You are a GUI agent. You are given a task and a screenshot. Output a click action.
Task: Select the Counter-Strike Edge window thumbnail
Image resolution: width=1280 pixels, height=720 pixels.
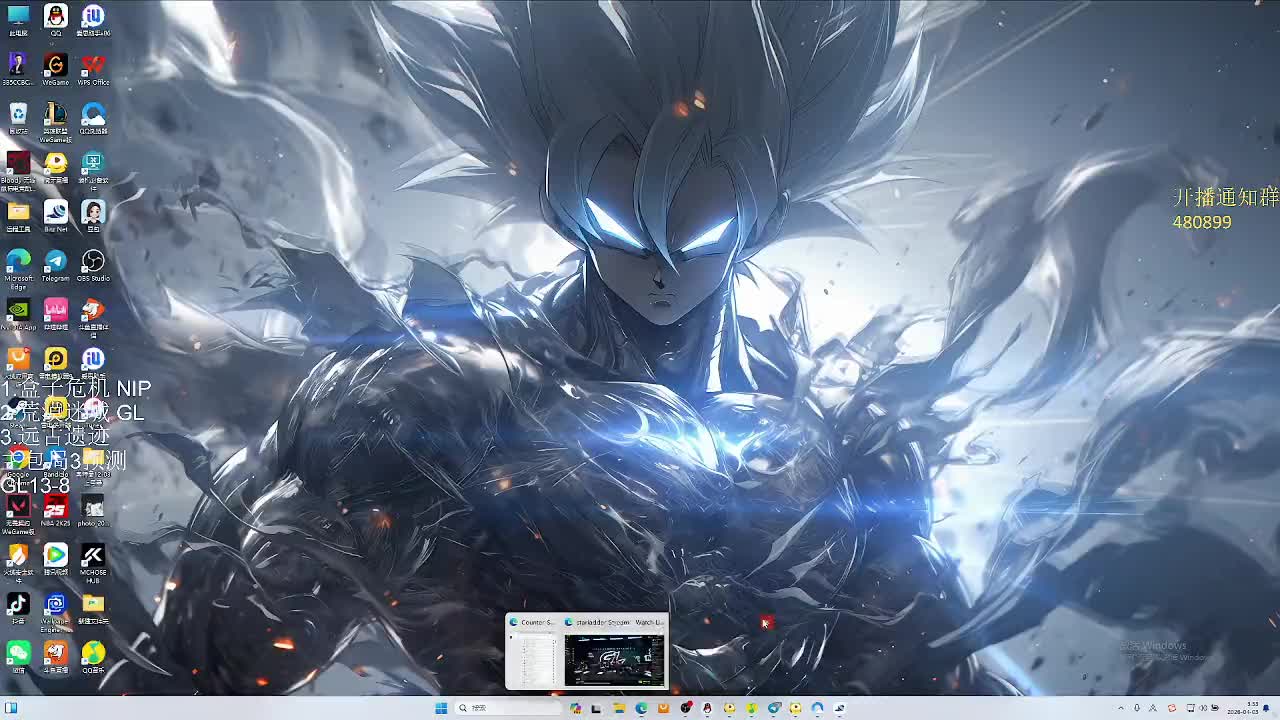[534, 659]
